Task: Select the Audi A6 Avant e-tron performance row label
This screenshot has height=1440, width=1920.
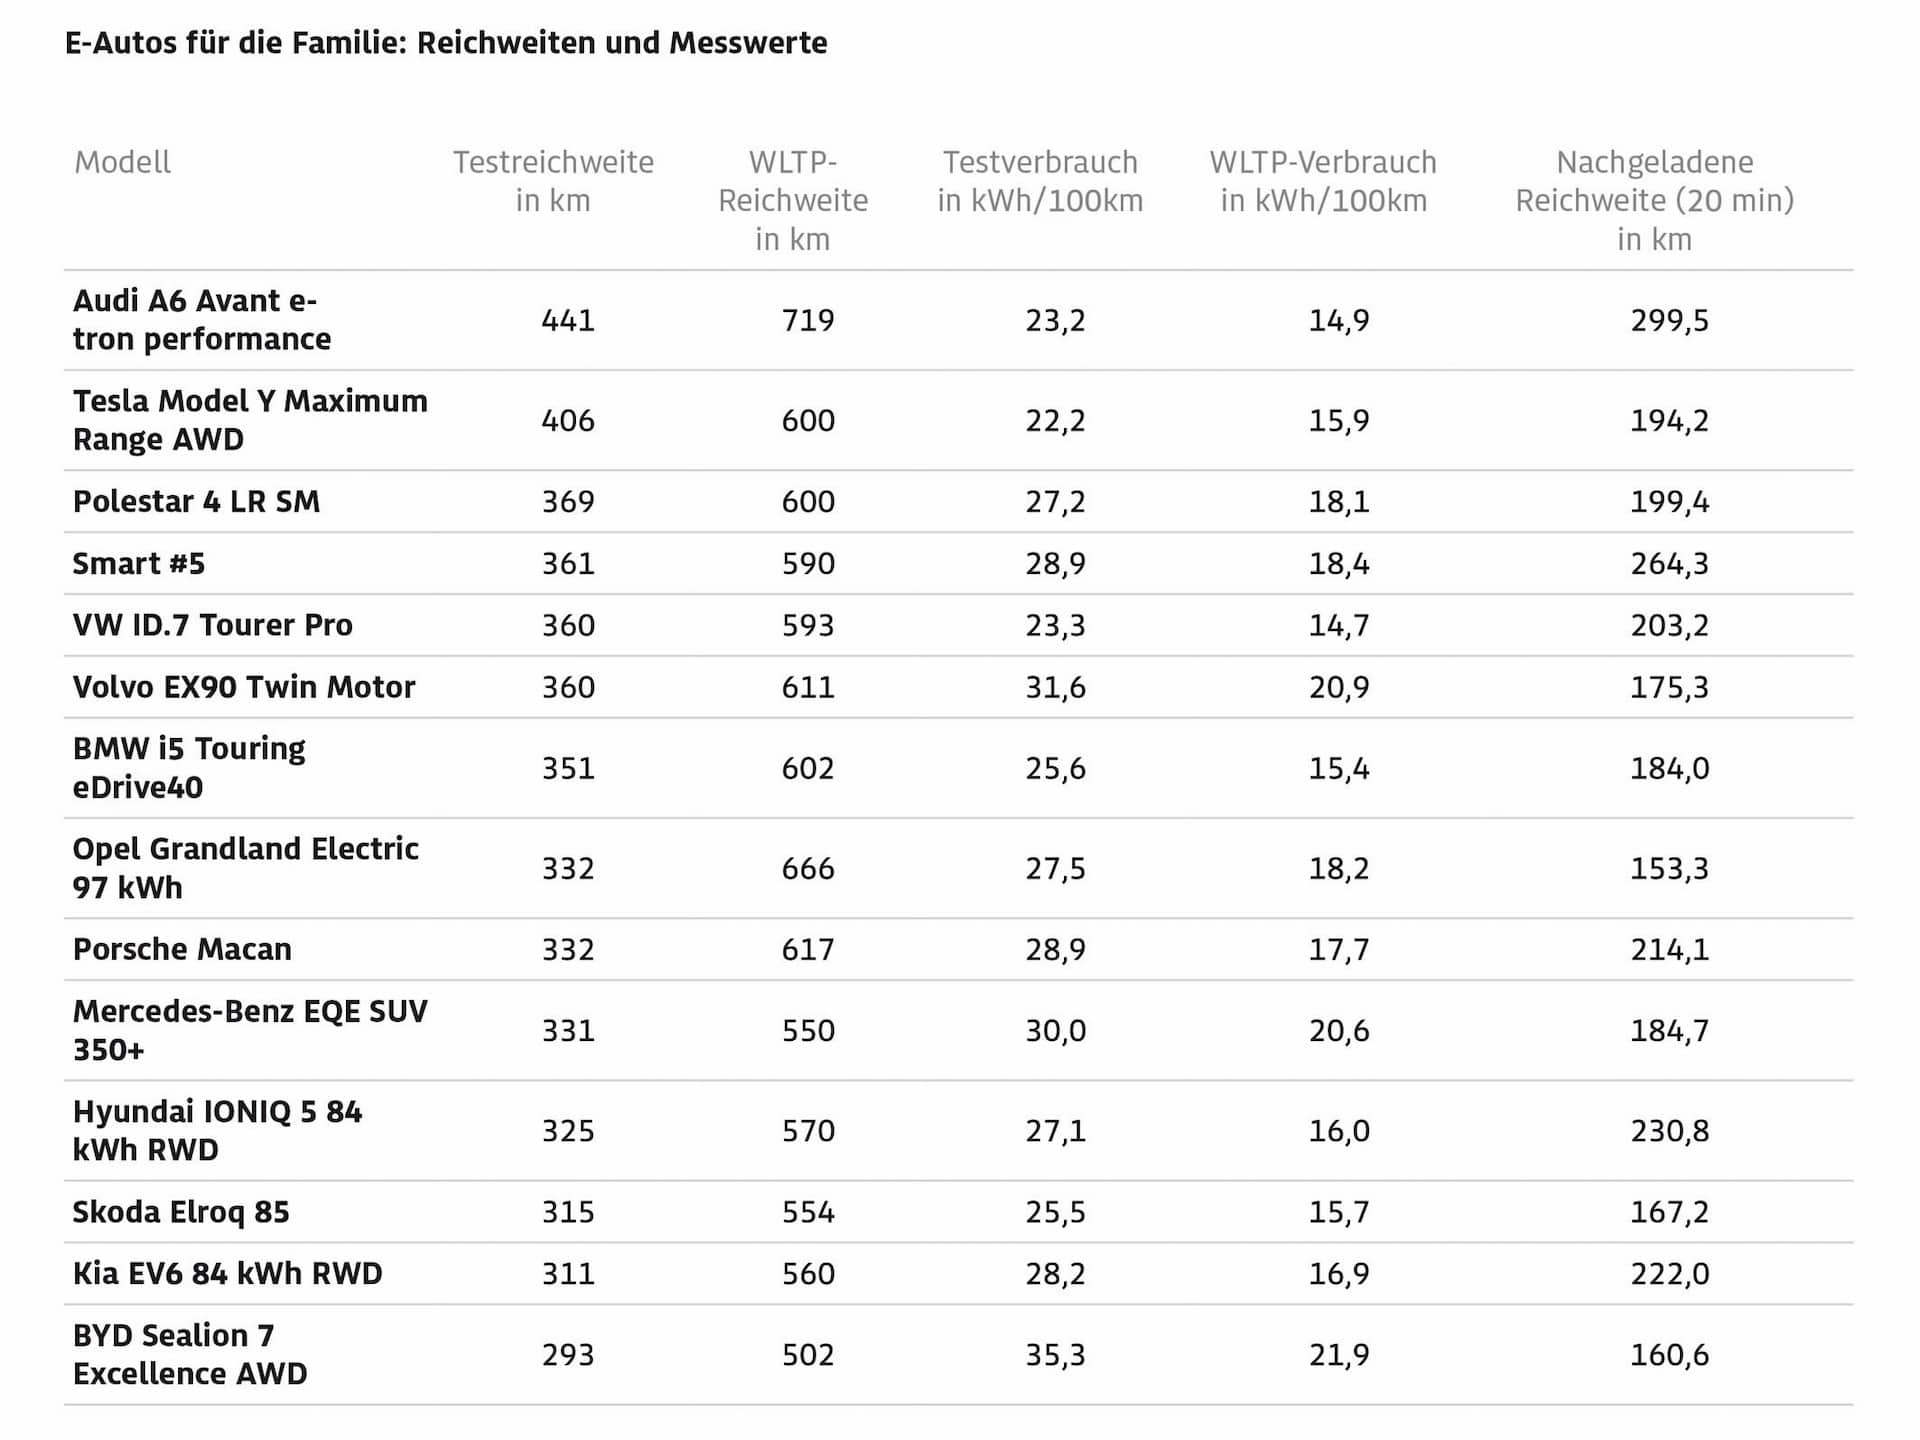Action: click(x=202, y=320)
